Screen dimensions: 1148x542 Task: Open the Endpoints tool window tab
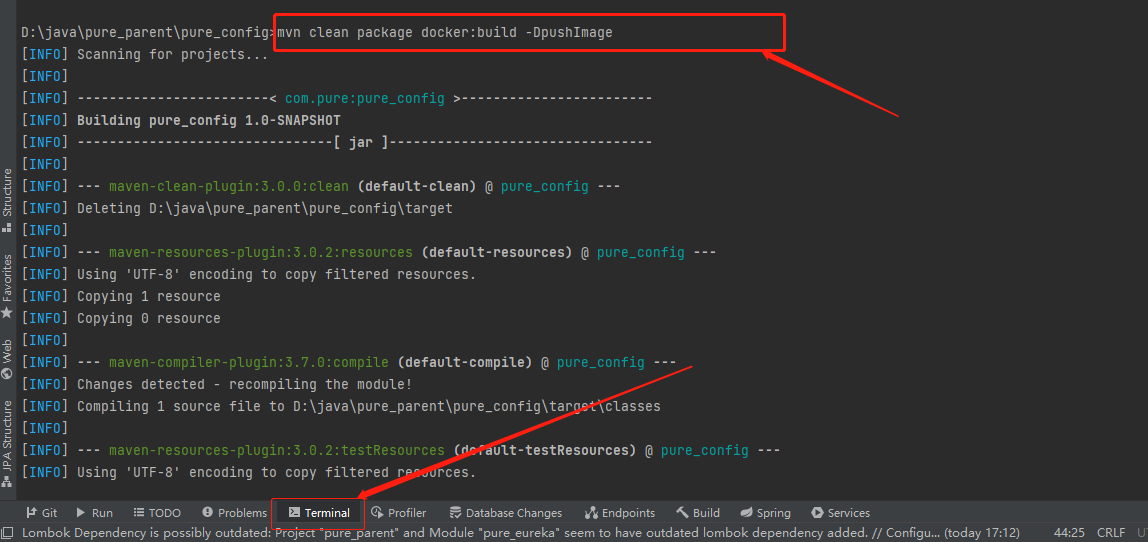click(619, 513)
